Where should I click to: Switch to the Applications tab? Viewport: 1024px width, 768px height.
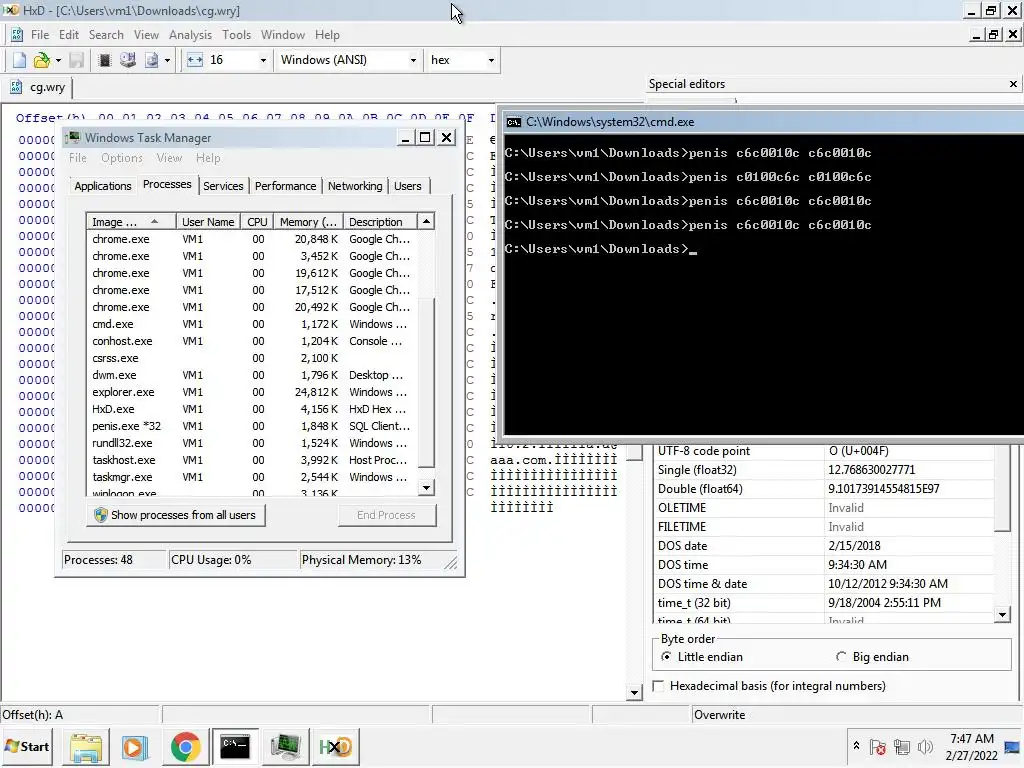pos(103,186)
